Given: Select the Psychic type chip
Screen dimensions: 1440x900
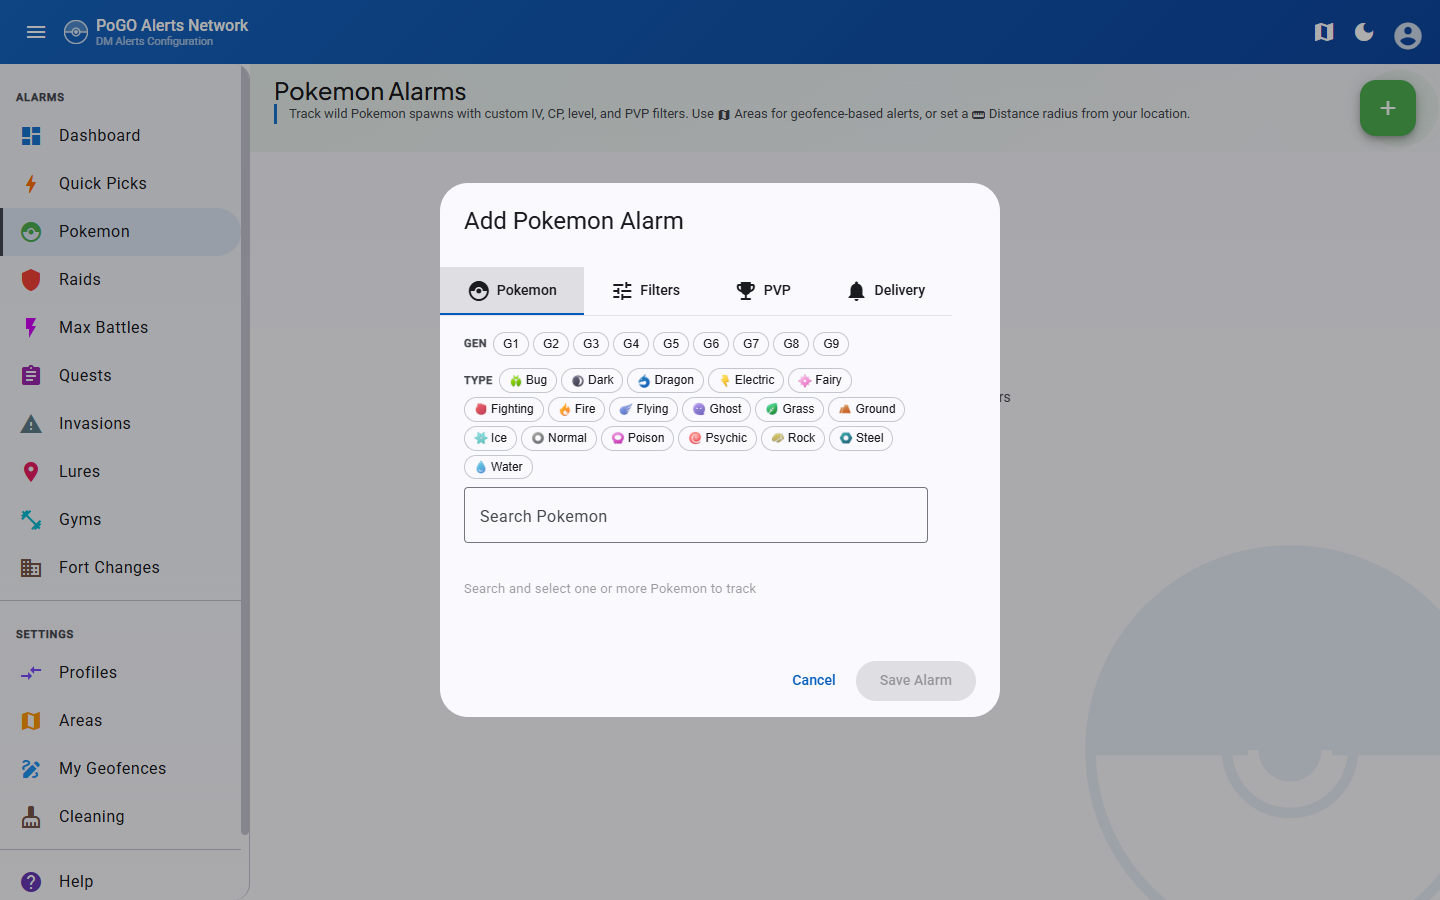Looking at the screenshot, I should click(x=717, y=439).
